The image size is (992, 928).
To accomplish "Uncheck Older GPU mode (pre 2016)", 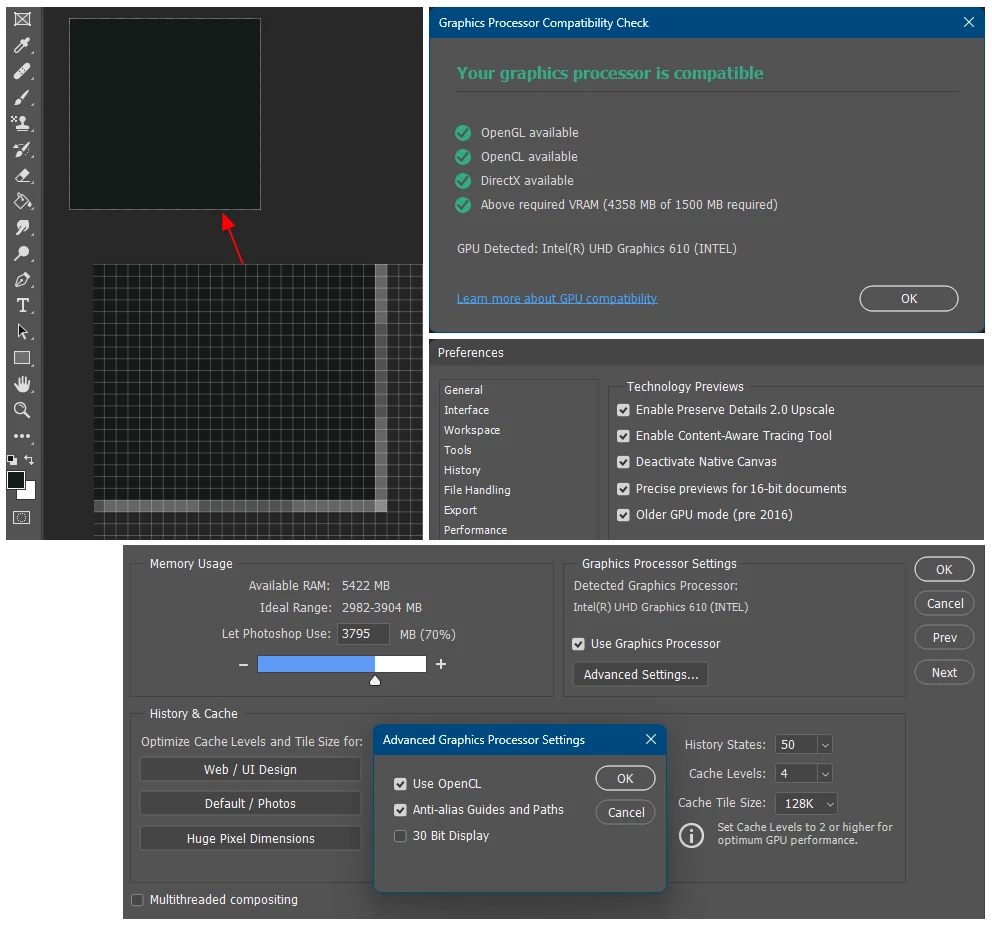I will (x=623, y=515).
